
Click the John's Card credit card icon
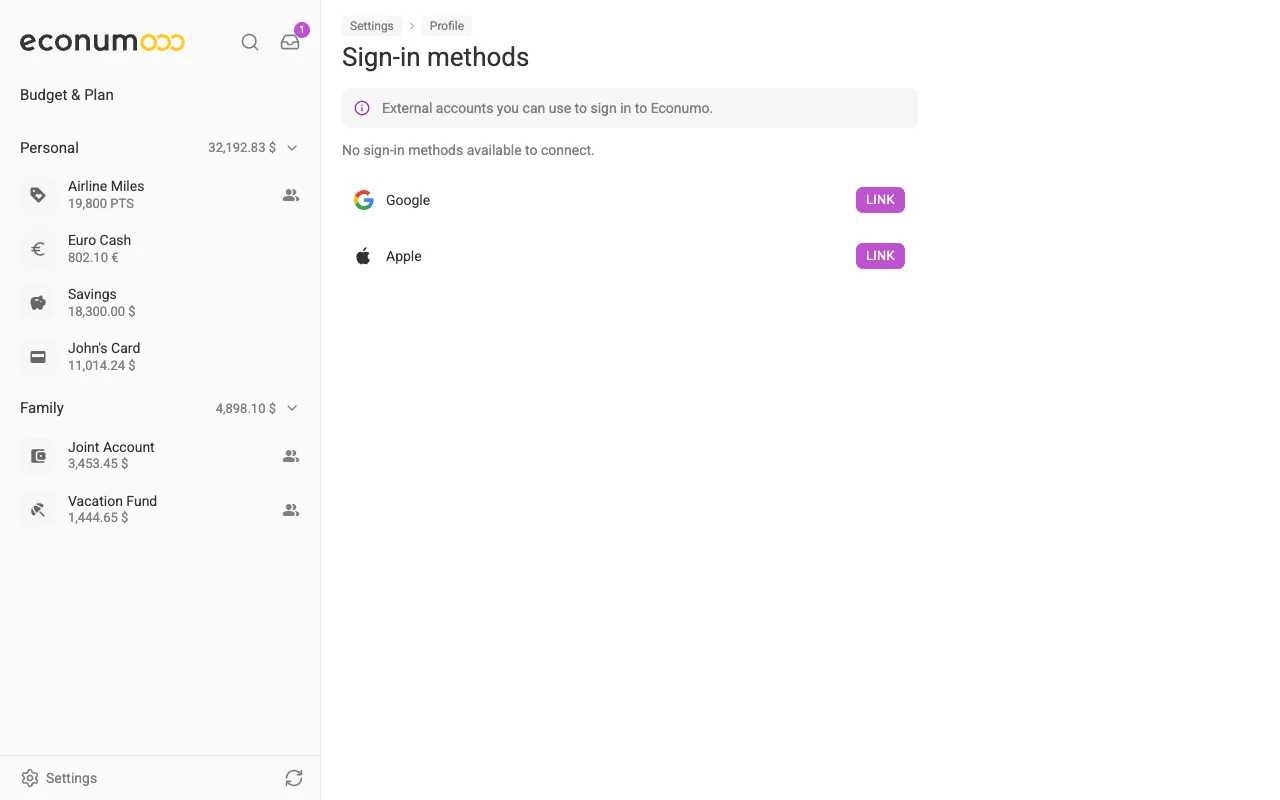pyautogui.click(x=38, y=357)
